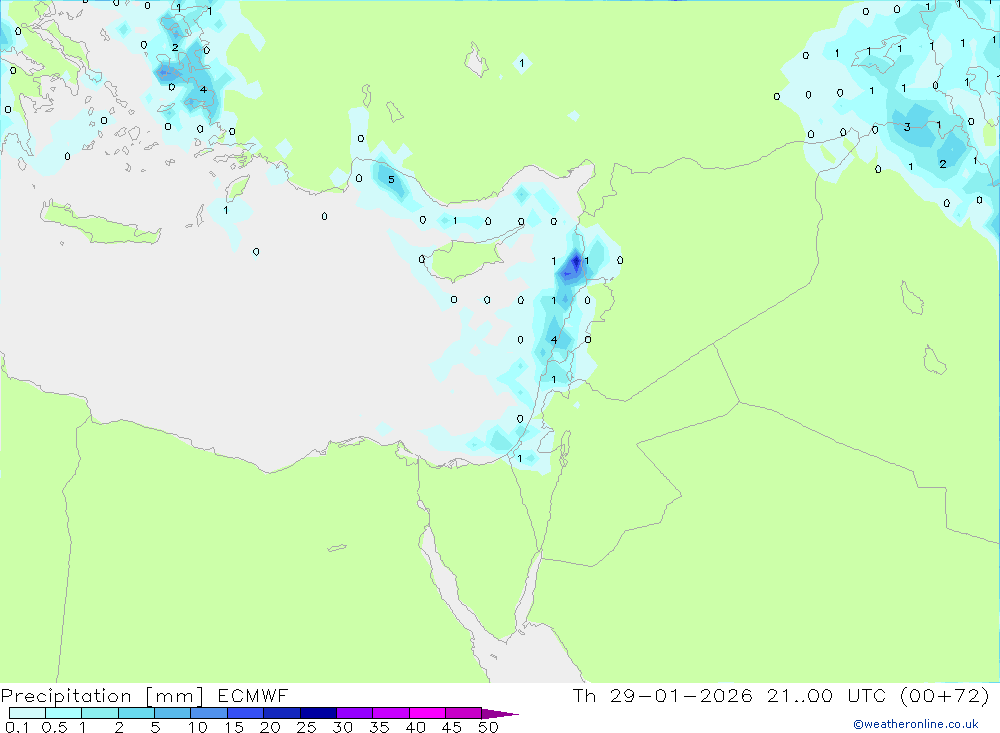The image size is (1000, 733).
Task: Click the 30–35 mm purple legend swatch
Action: click(355, 713)
